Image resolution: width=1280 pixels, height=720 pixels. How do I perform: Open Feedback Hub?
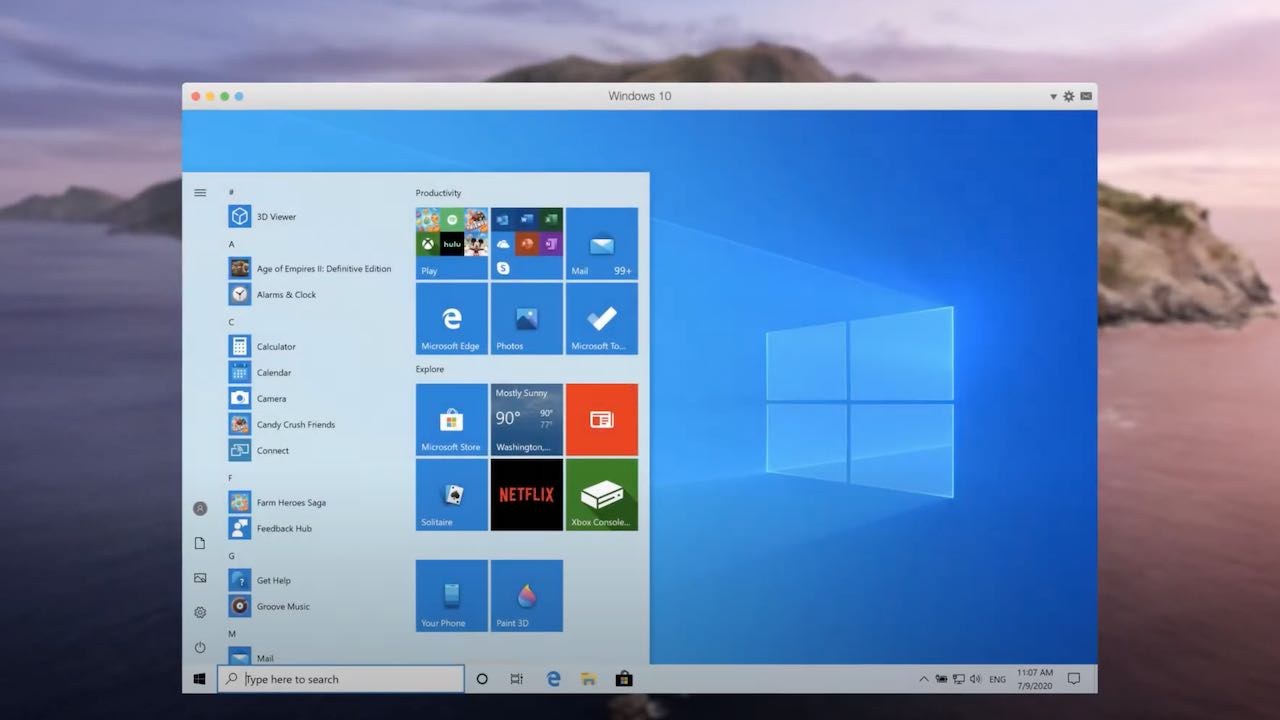point(310,529)
